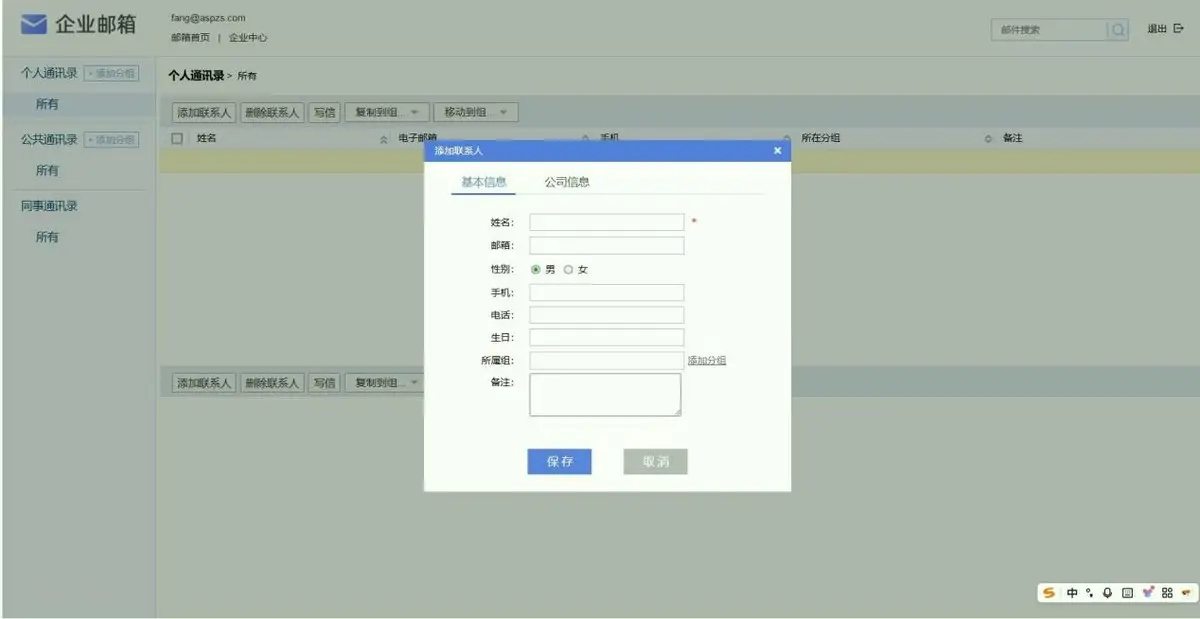
Task: Click the Sogou input method logo in tray
Action: pos(1047,592)
